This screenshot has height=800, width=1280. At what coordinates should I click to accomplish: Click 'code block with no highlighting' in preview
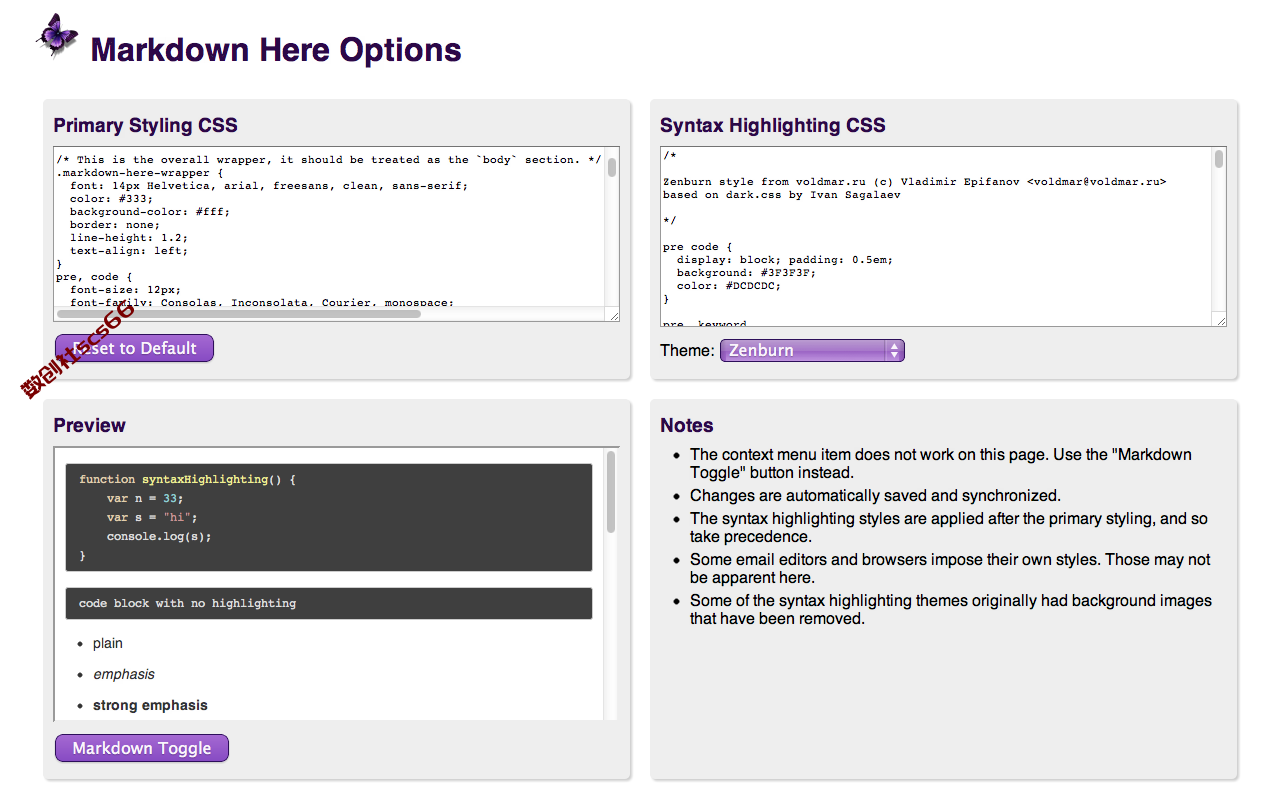(188, 603)
